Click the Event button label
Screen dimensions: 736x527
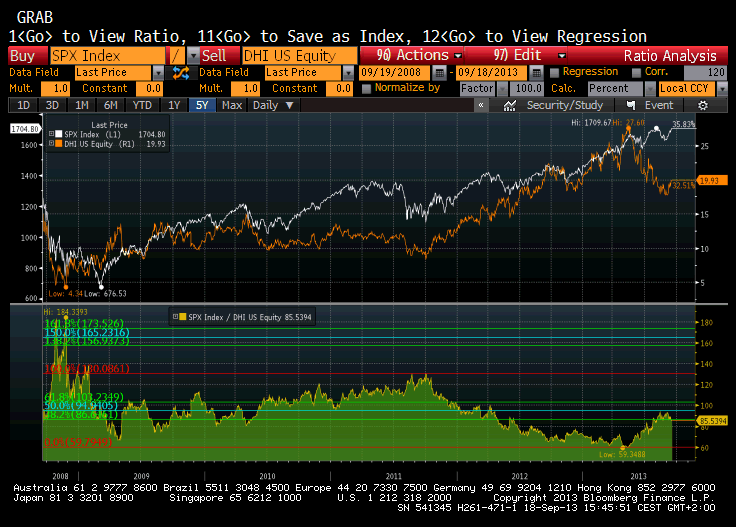pos(659,105)
